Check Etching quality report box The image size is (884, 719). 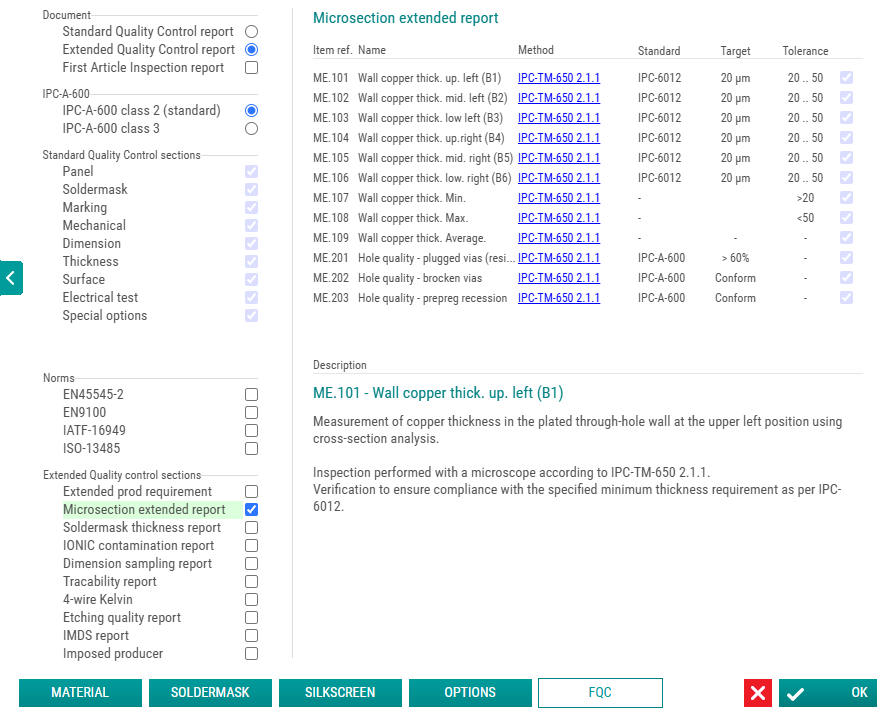pyautogui.click(x=251, y=618)
